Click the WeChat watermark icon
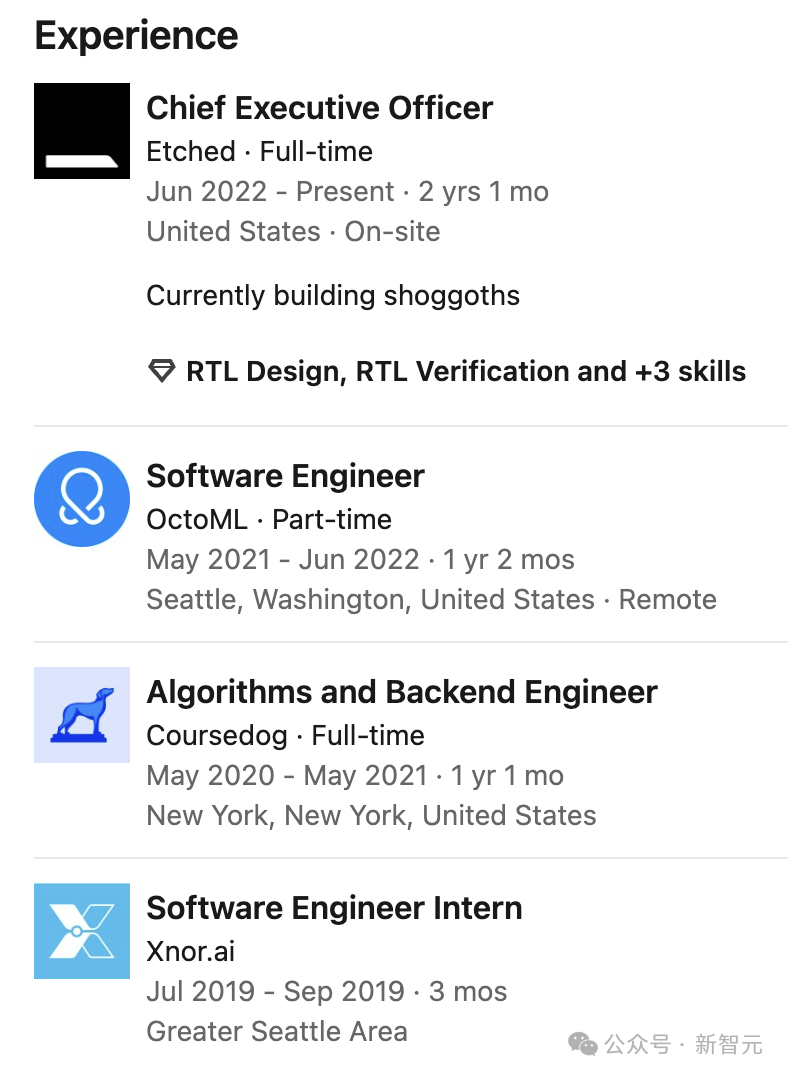Screen dimensions: 788x1076 click(x=583, y=1044)
